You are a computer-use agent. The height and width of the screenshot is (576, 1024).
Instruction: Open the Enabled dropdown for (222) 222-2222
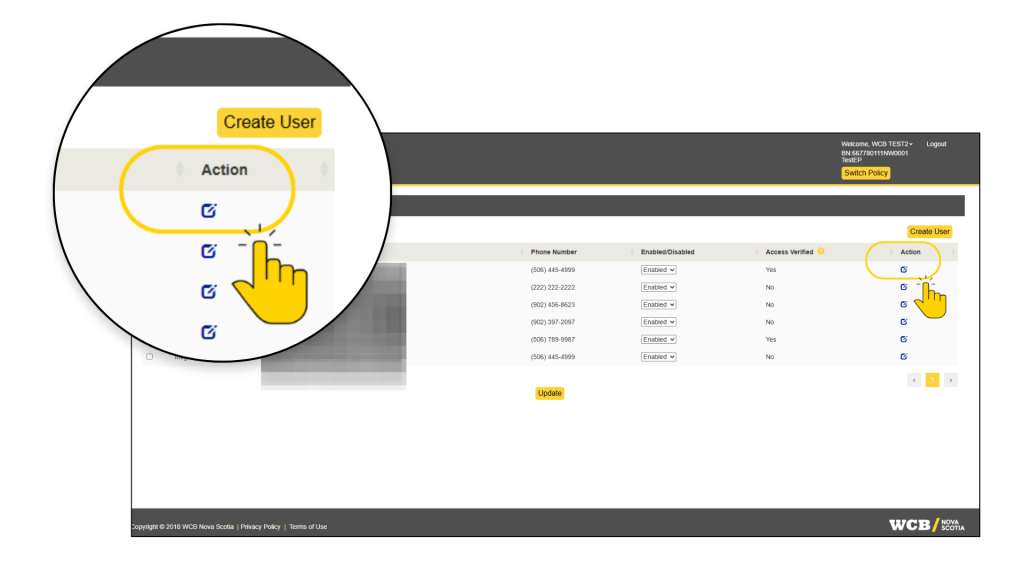point(658,287)
